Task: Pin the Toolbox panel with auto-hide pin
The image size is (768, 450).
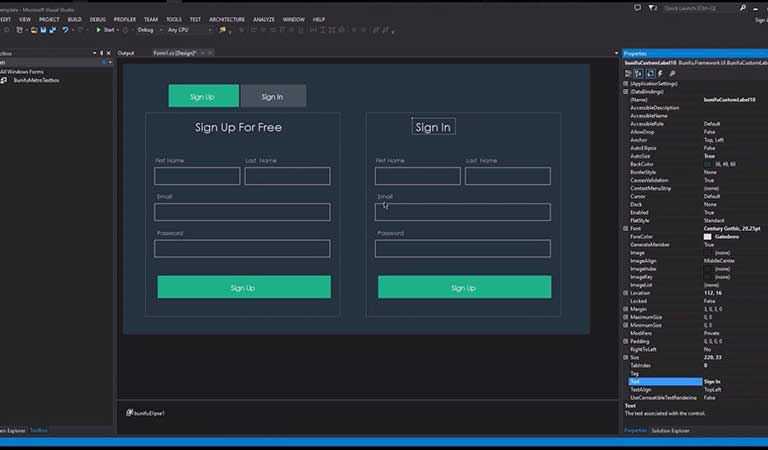Action: pos(104,53)
